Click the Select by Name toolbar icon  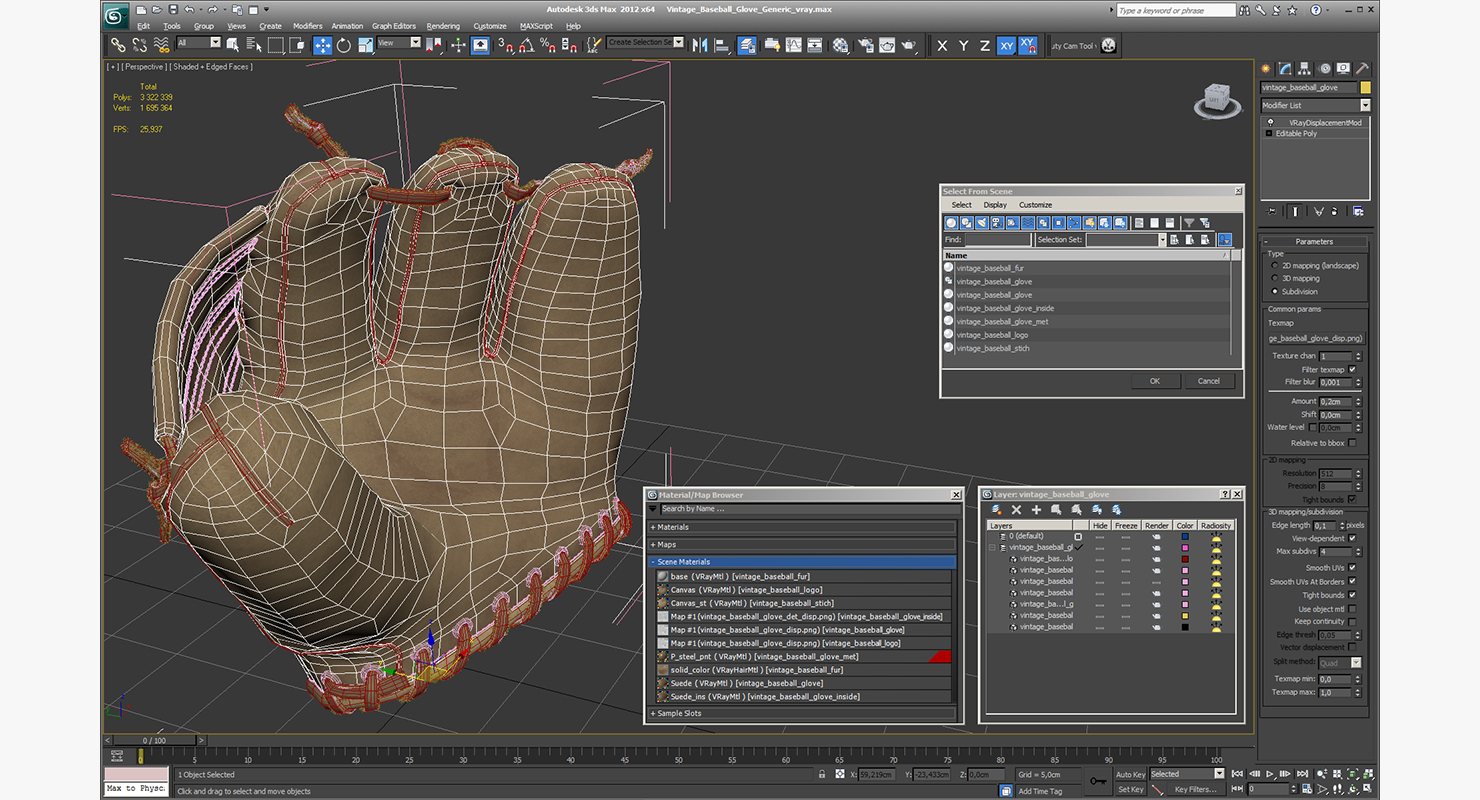(253, 45)
